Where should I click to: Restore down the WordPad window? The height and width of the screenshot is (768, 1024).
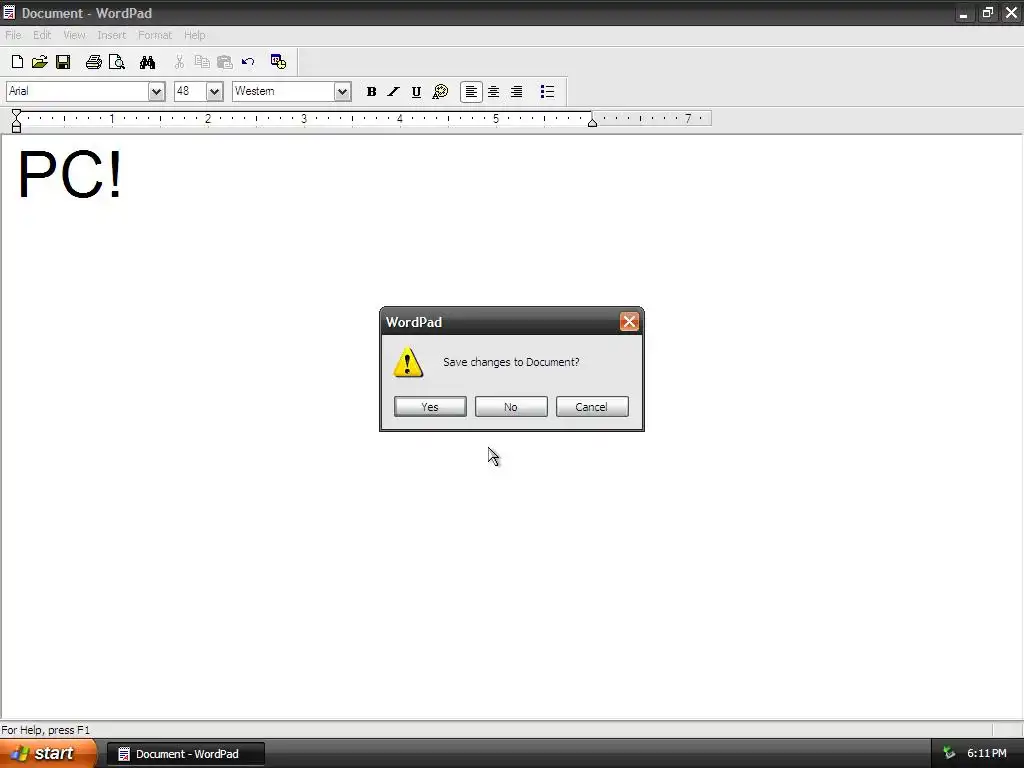(x=987, y=13)
